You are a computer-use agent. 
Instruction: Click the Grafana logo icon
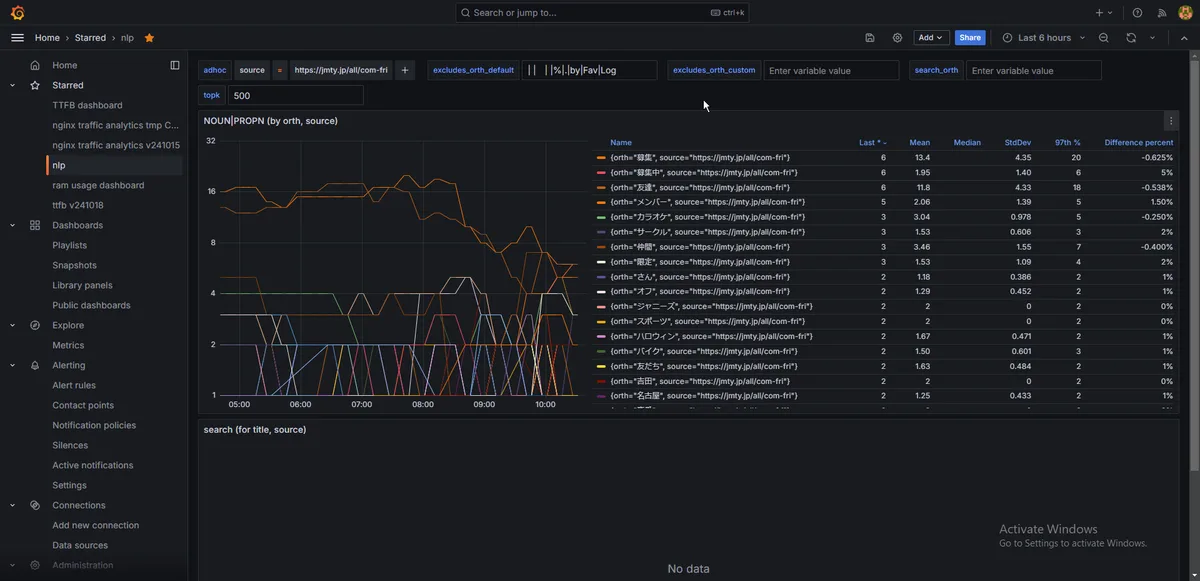(17, 13)
